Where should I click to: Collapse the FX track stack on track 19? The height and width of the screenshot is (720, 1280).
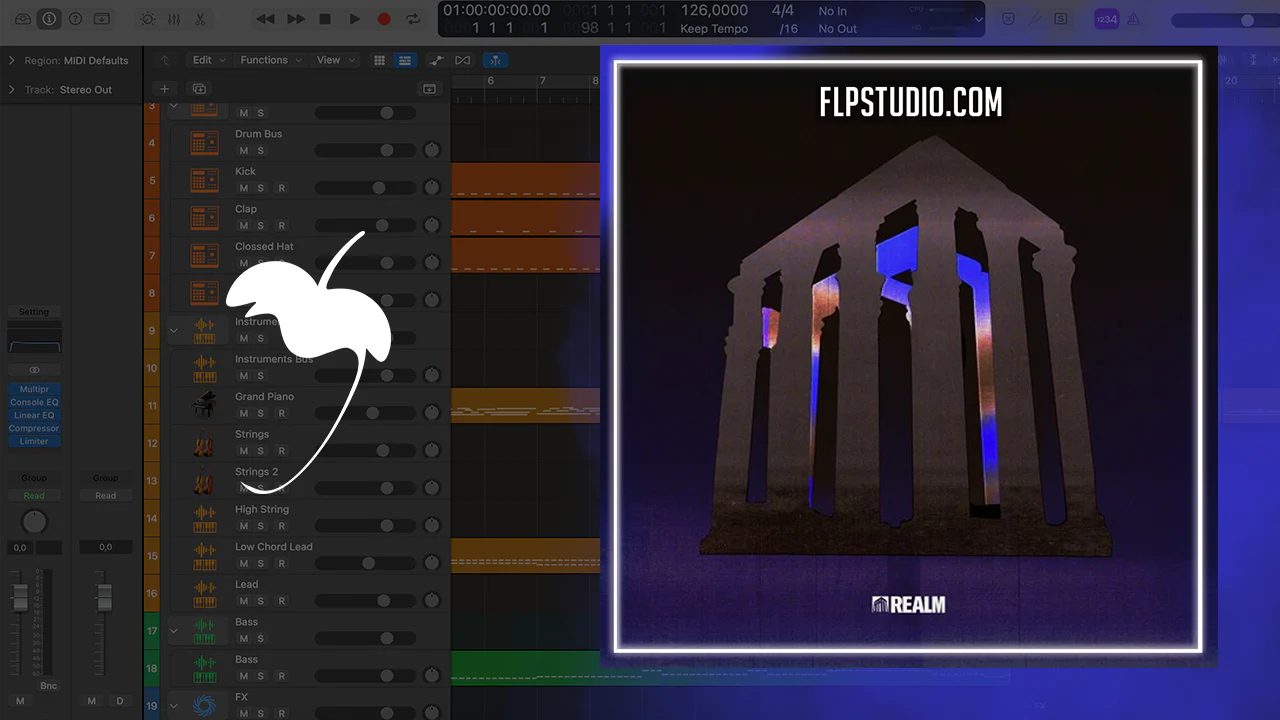tap(174, 706)
